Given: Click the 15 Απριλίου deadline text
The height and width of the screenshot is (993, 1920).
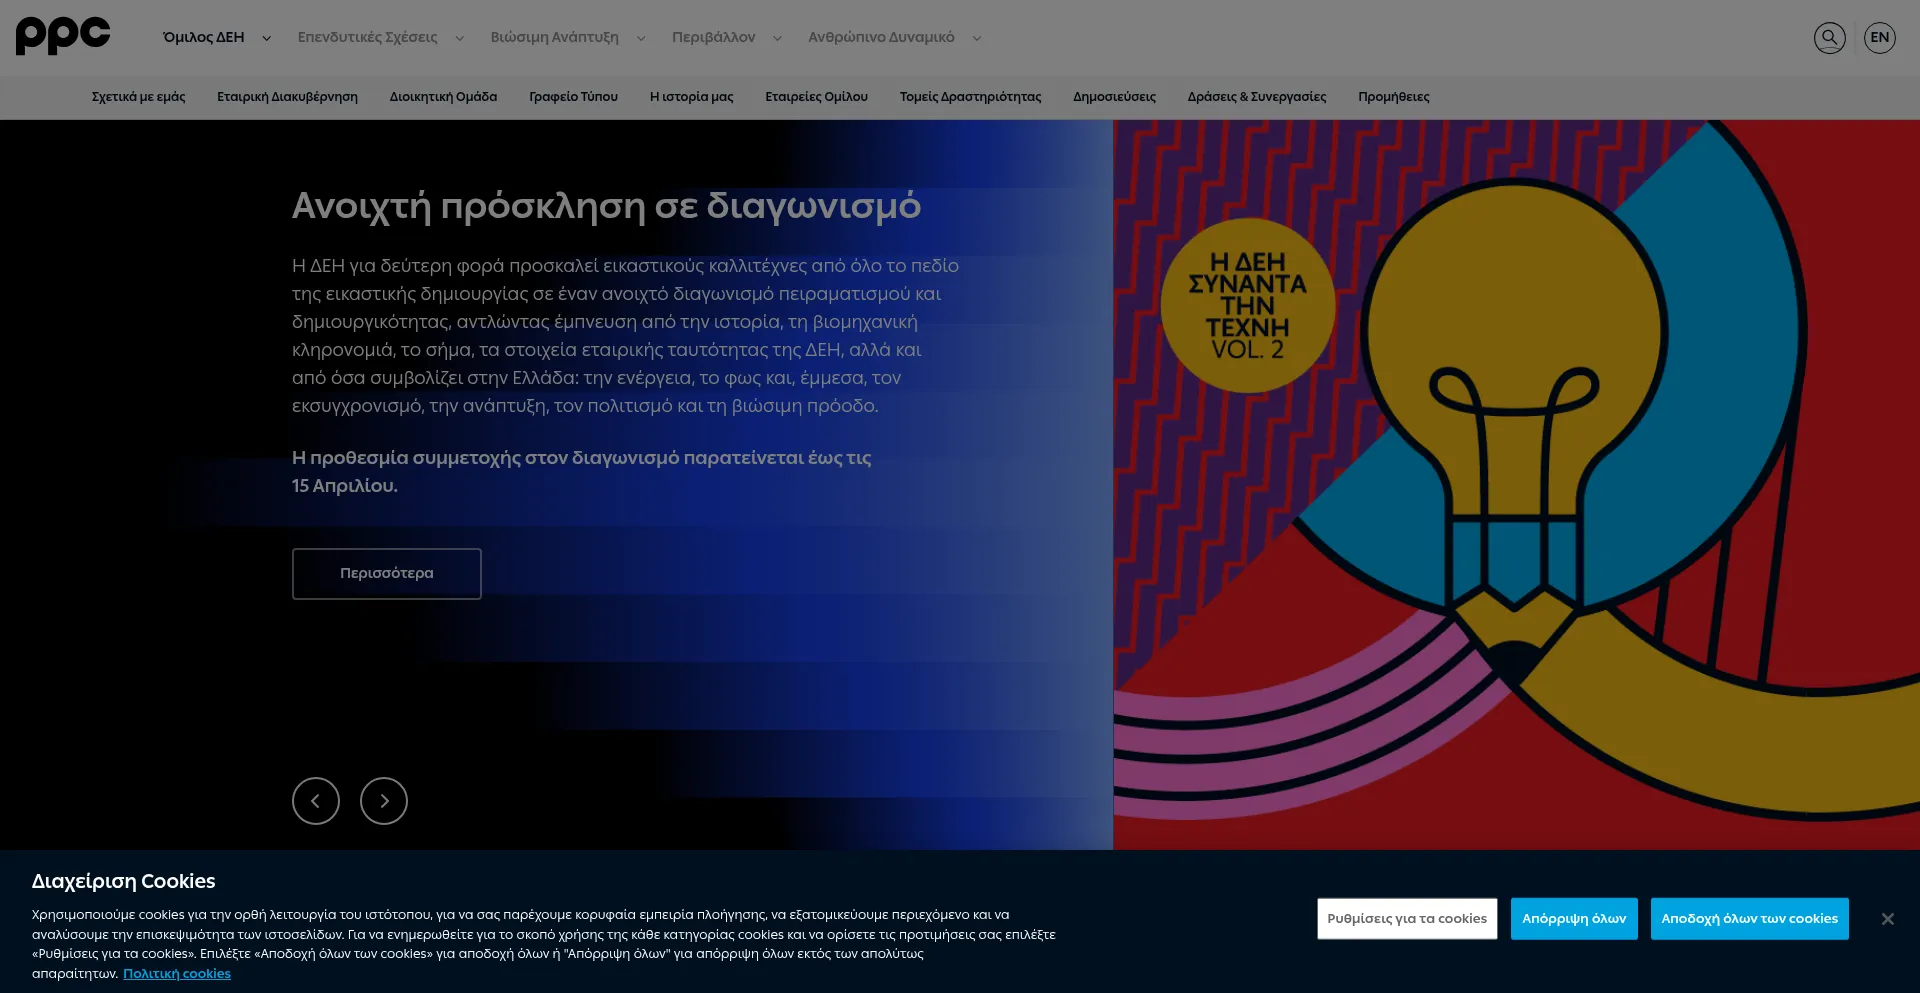Looking at the screenshot, I should (x=344, y=486).
